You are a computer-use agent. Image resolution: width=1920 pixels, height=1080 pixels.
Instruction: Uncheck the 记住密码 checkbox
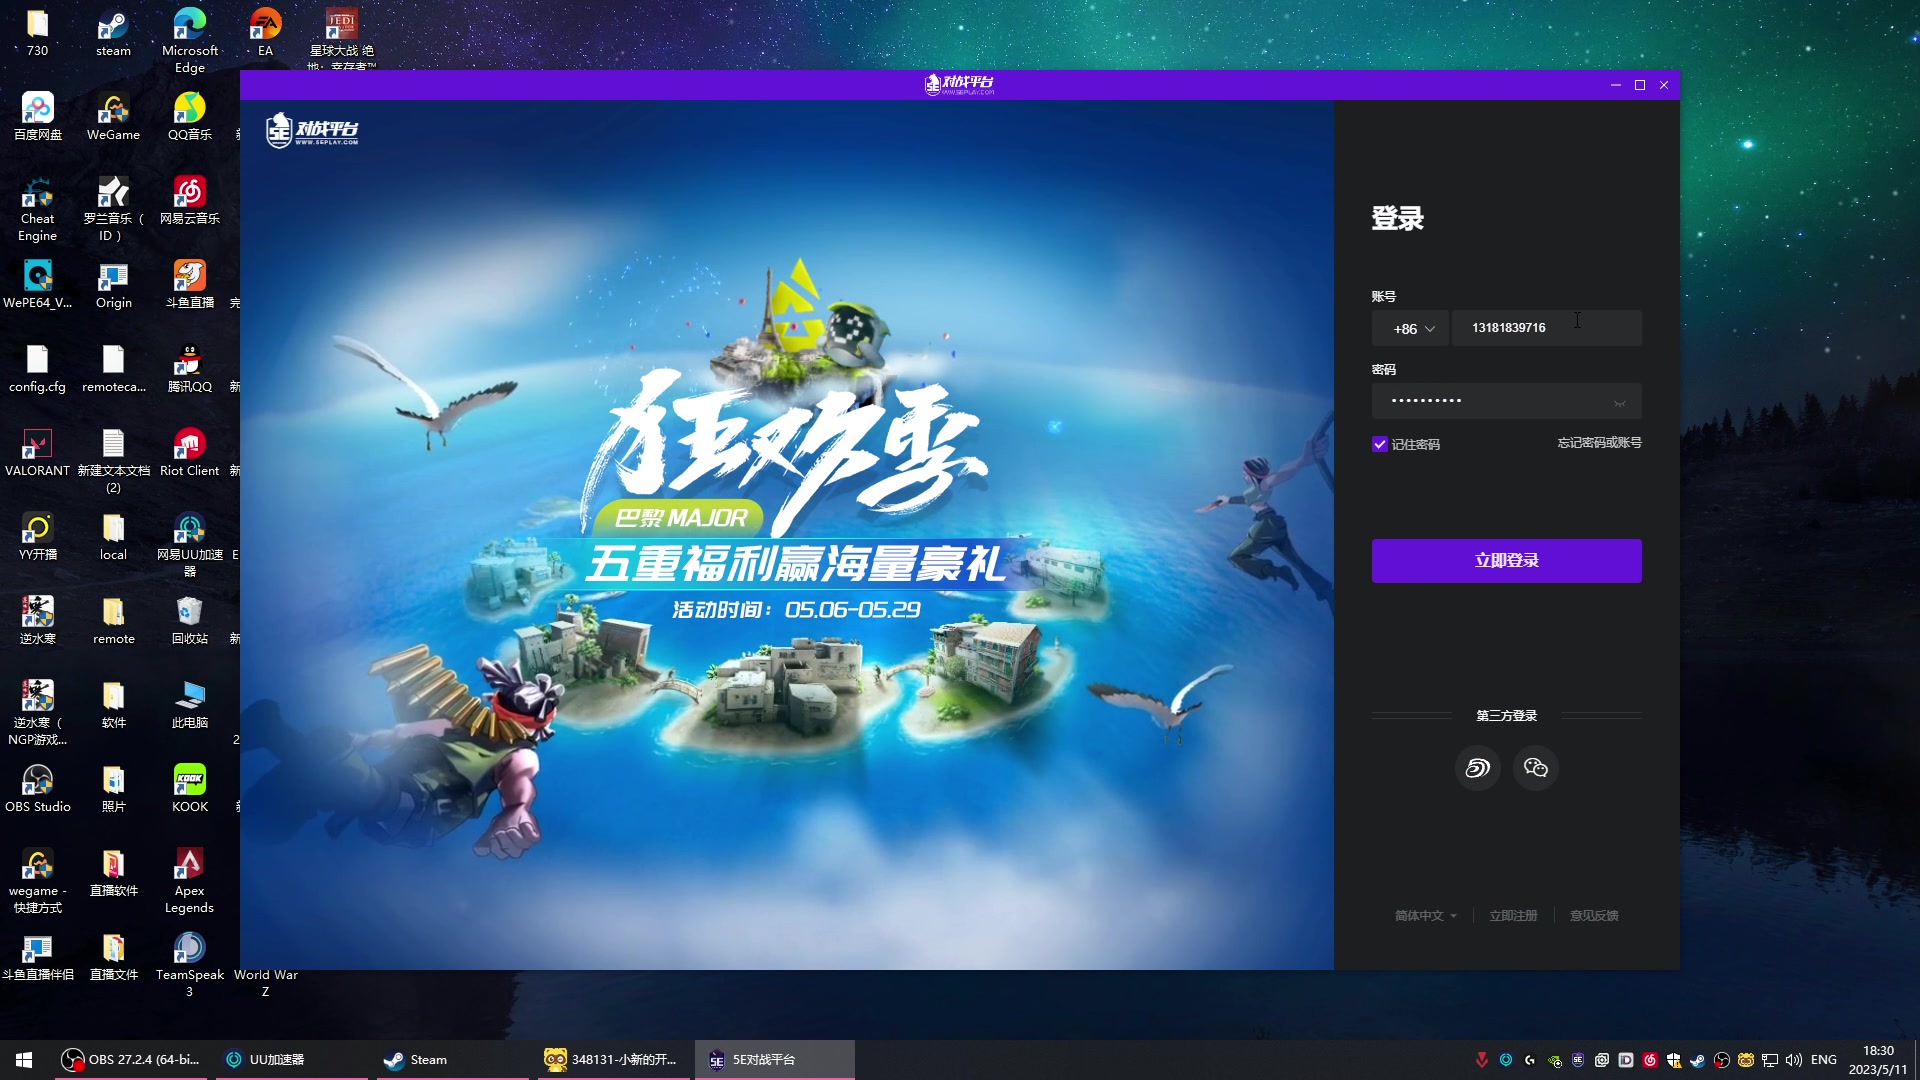1382,444
